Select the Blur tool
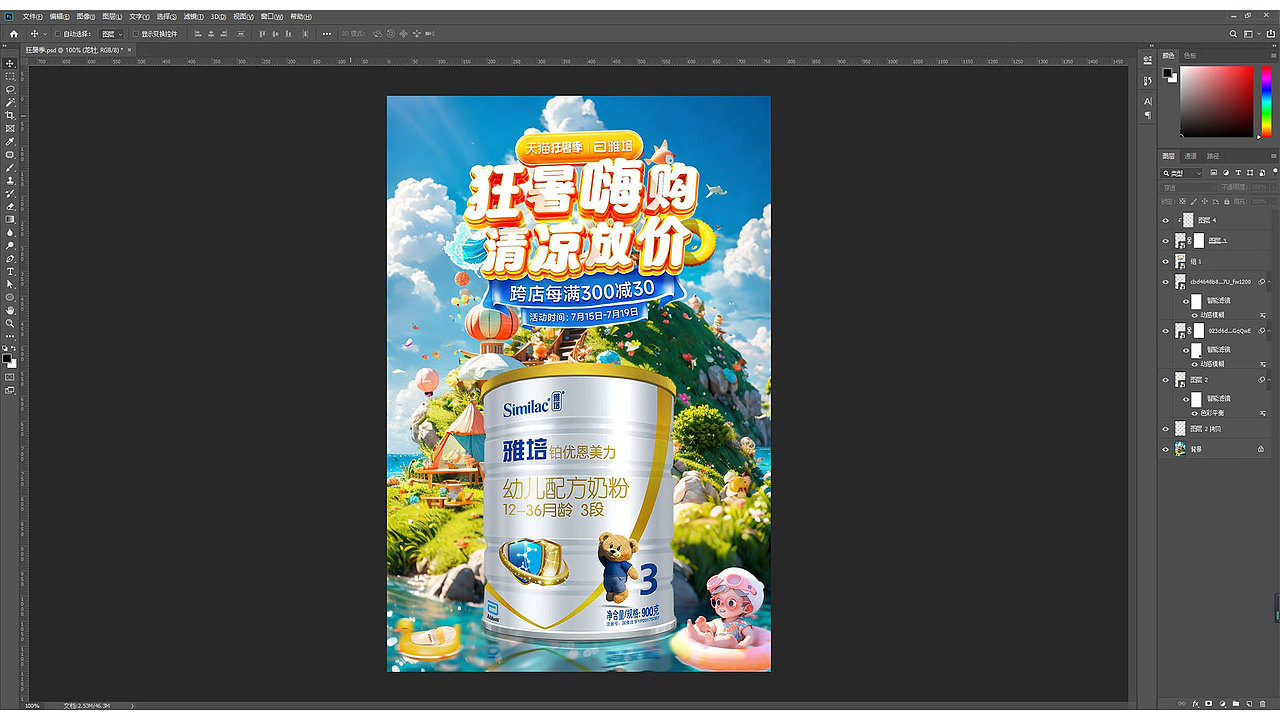 coord(10,232)
